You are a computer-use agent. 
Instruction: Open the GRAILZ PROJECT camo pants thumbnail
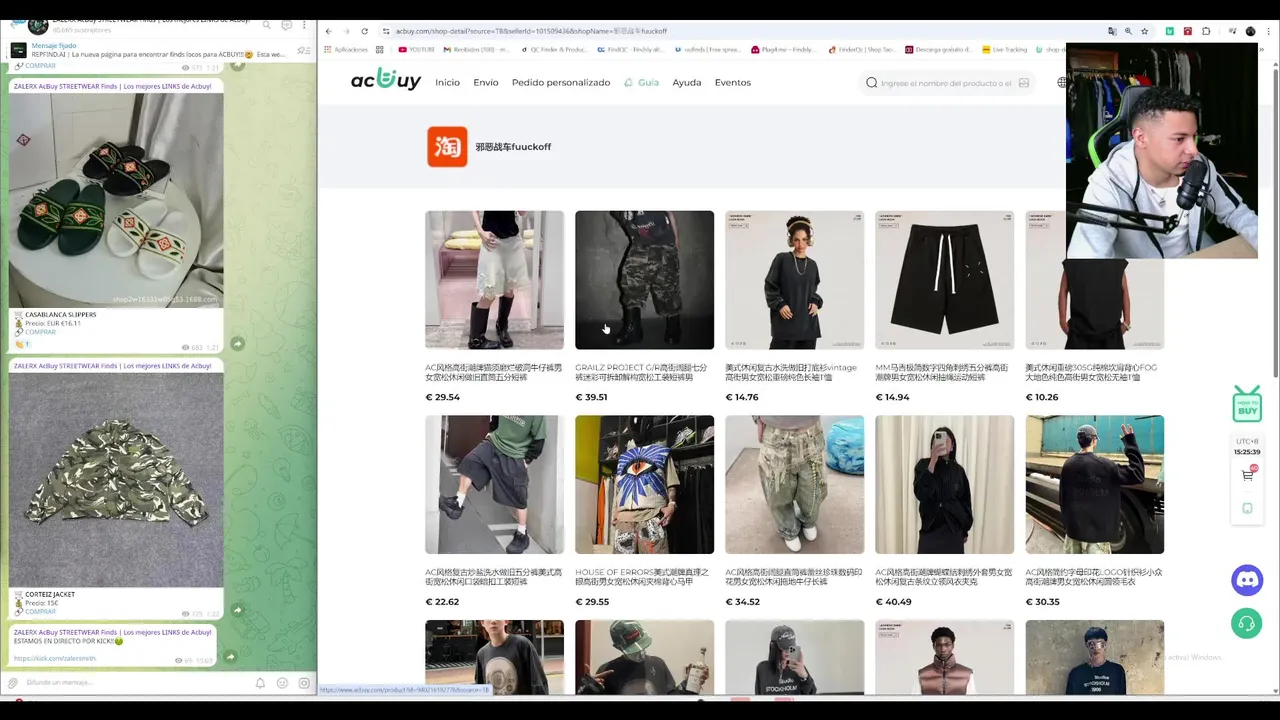tap(644, 280)
